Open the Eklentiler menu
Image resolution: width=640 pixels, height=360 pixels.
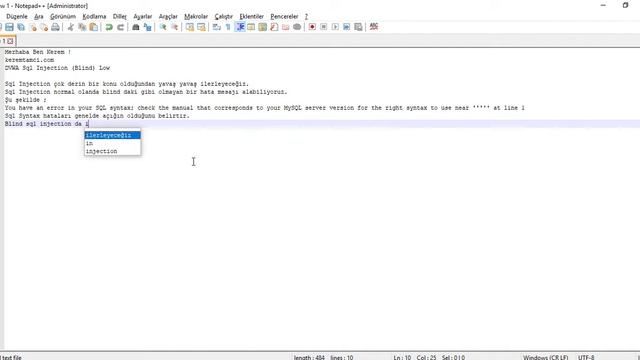pos(251,16)
